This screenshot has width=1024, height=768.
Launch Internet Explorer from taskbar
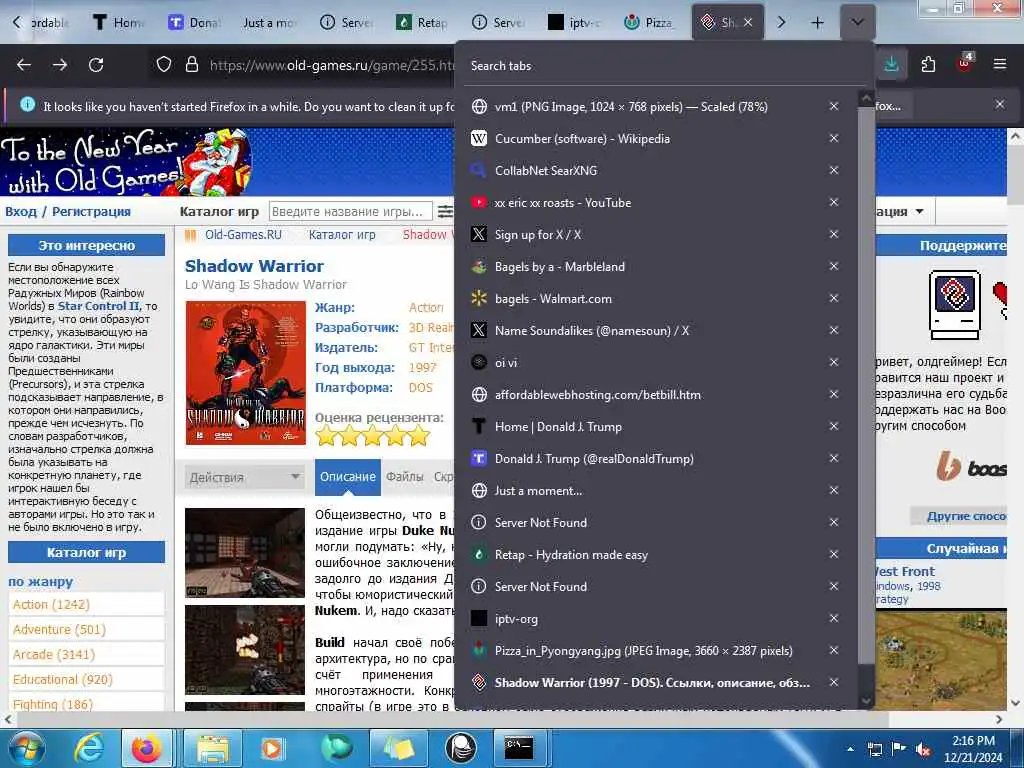89,748
